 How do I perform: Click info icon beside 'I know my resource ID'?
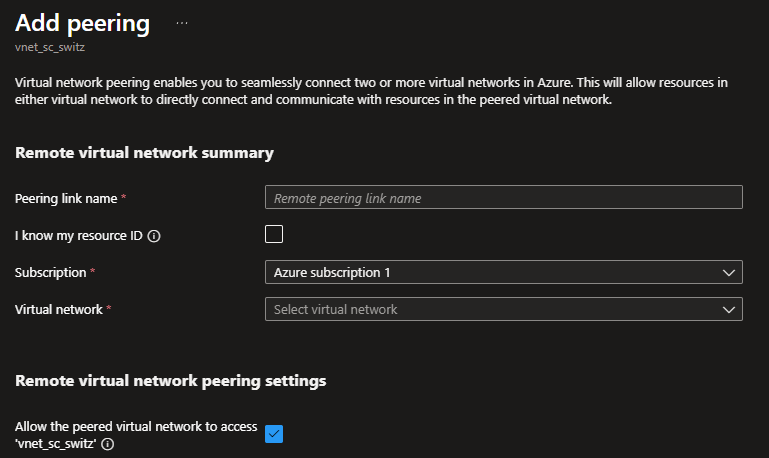tap(155, 236)
